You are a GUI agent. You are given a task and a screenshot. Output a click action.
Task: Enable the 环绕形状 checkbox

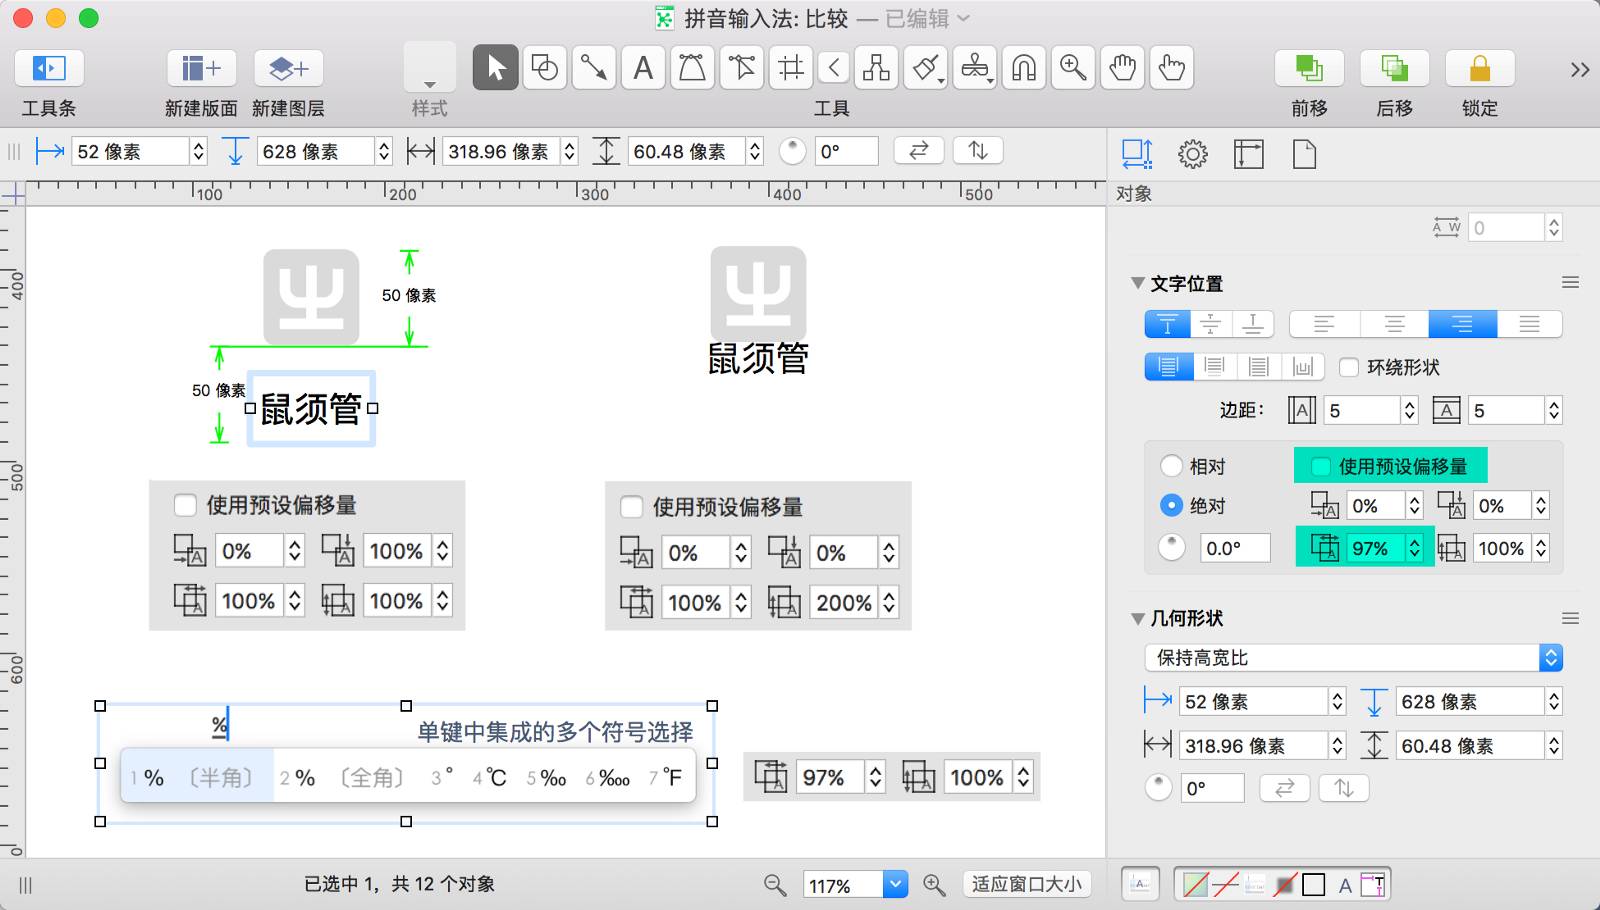click(x=1349, y=367)
